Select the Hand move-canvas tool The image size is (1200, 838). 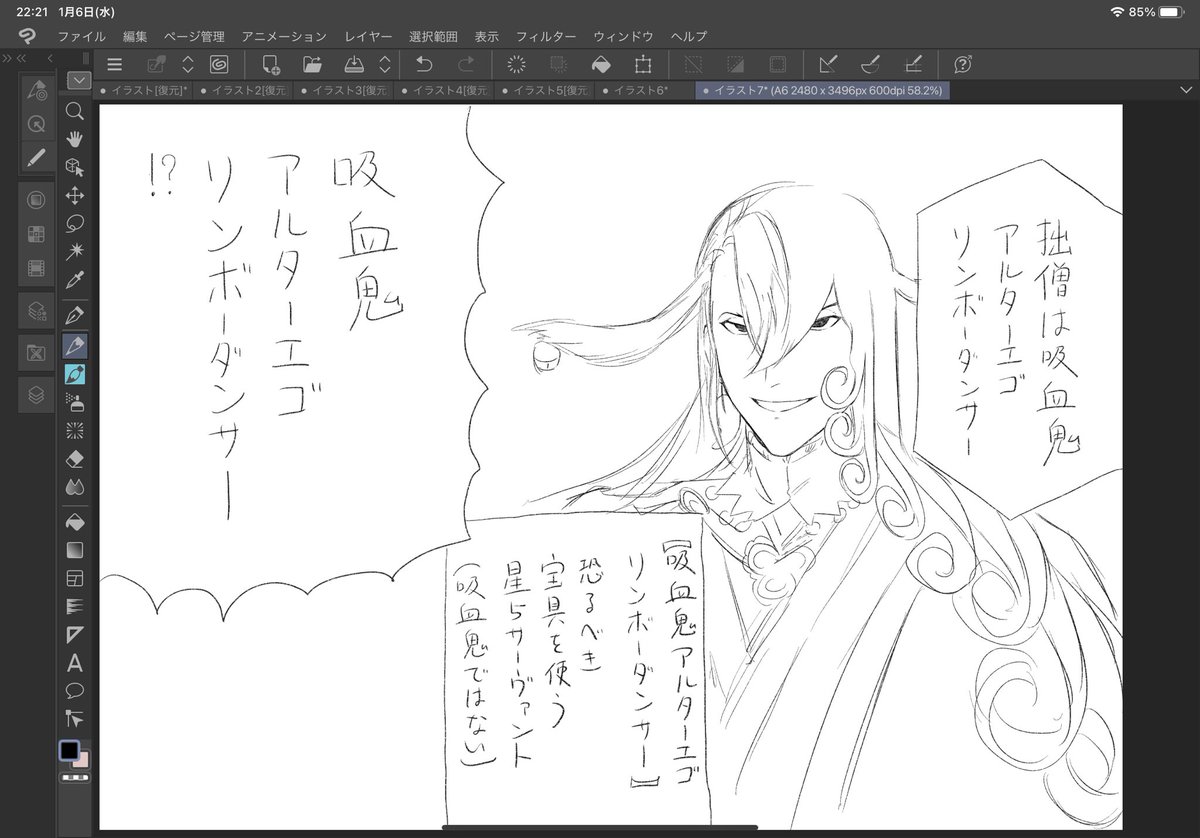tap(74, 139)
